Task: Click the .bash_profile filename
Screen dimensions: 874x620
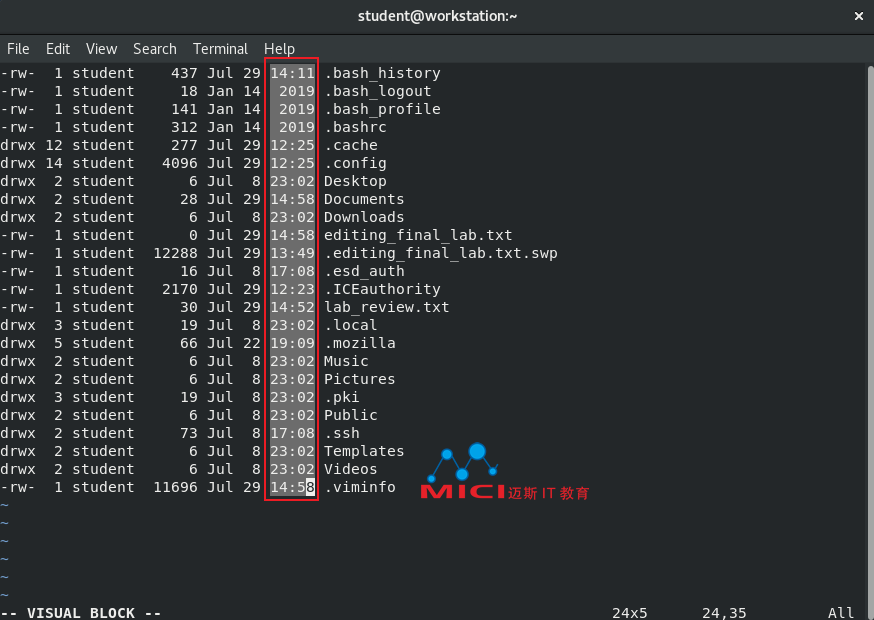Action: click(382, 109)
